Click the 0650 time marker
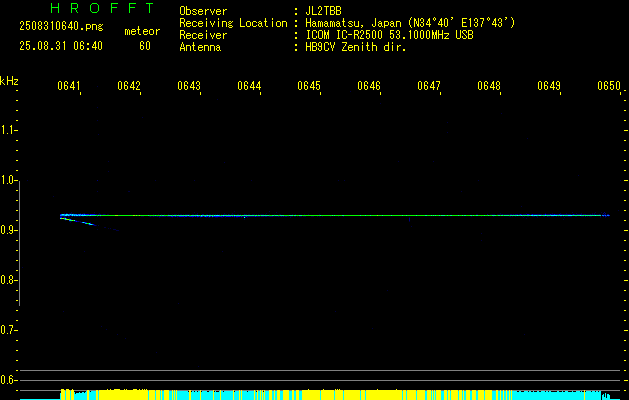 coord(609,86)
